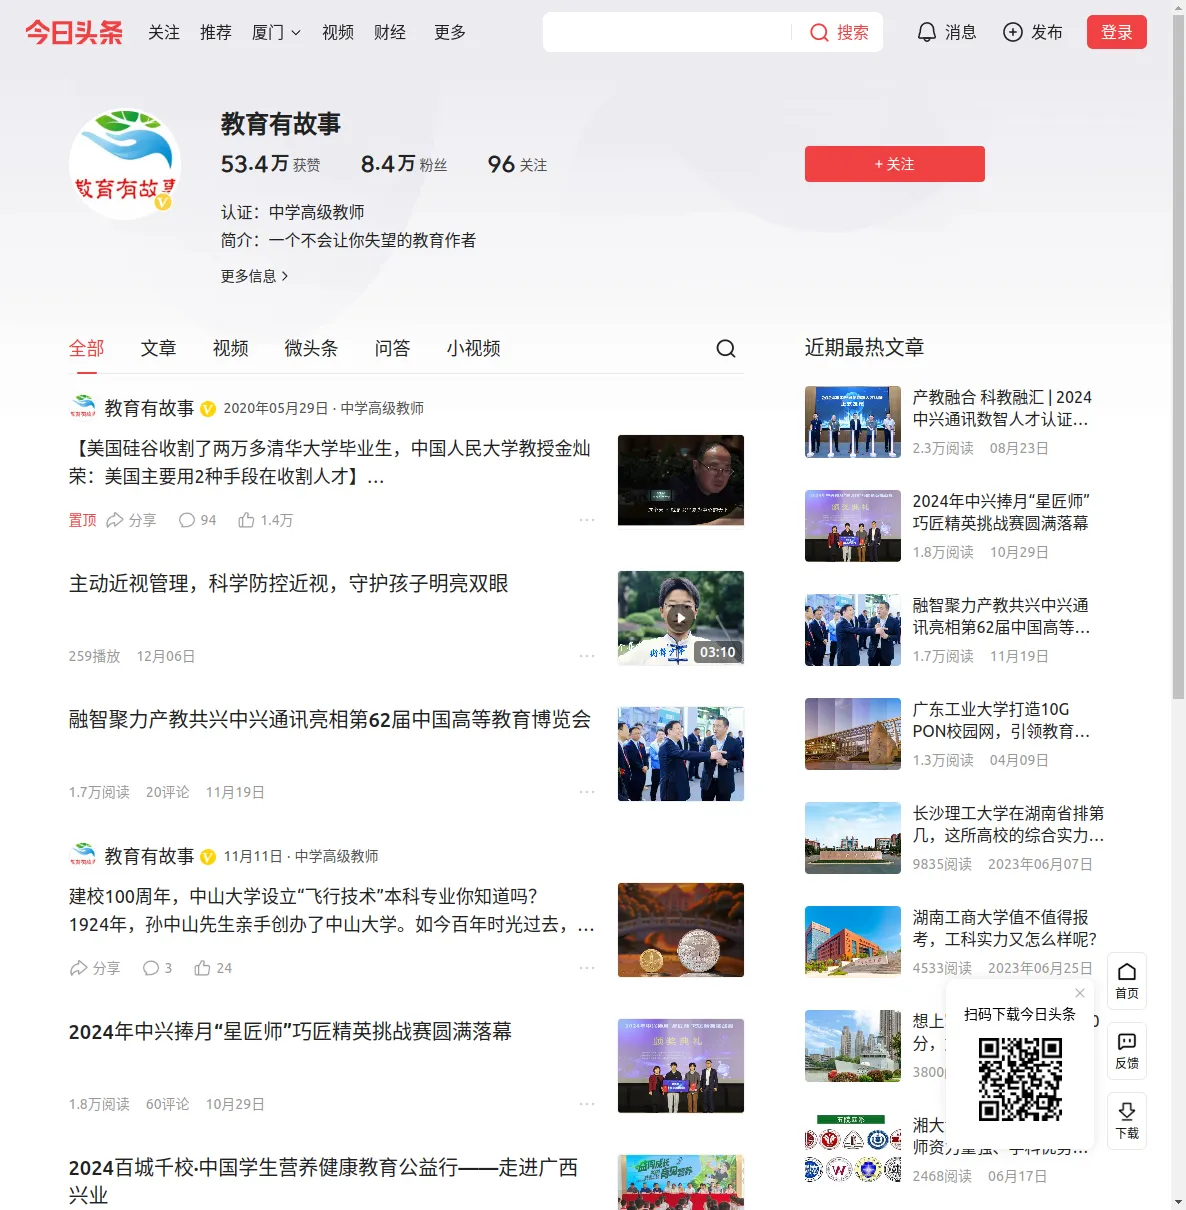Viewport: 1186px width, 1210px height.
Task: Open 反馈 feedback floating button
Action: click(1127, 1051)
